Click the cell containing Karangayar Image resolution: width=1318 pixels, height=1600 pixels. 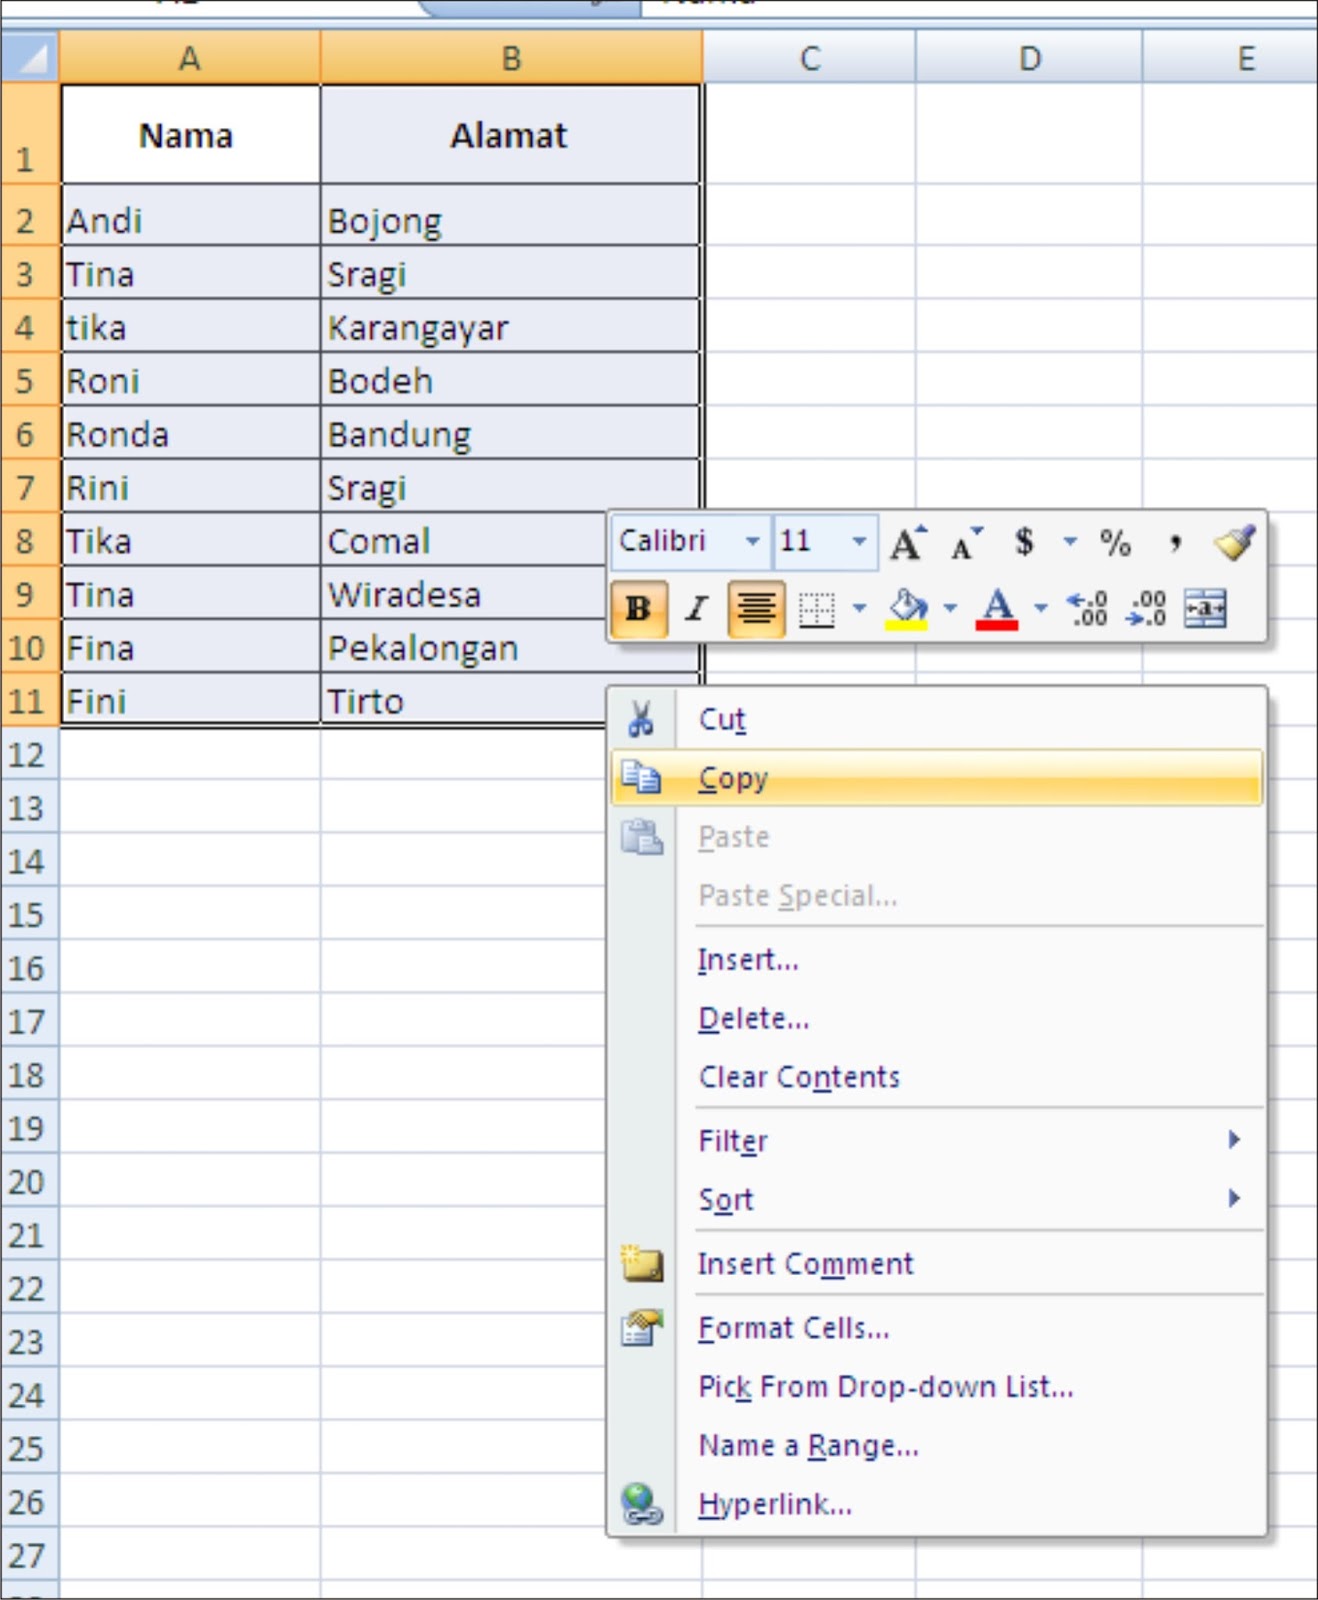pos(510,326)
